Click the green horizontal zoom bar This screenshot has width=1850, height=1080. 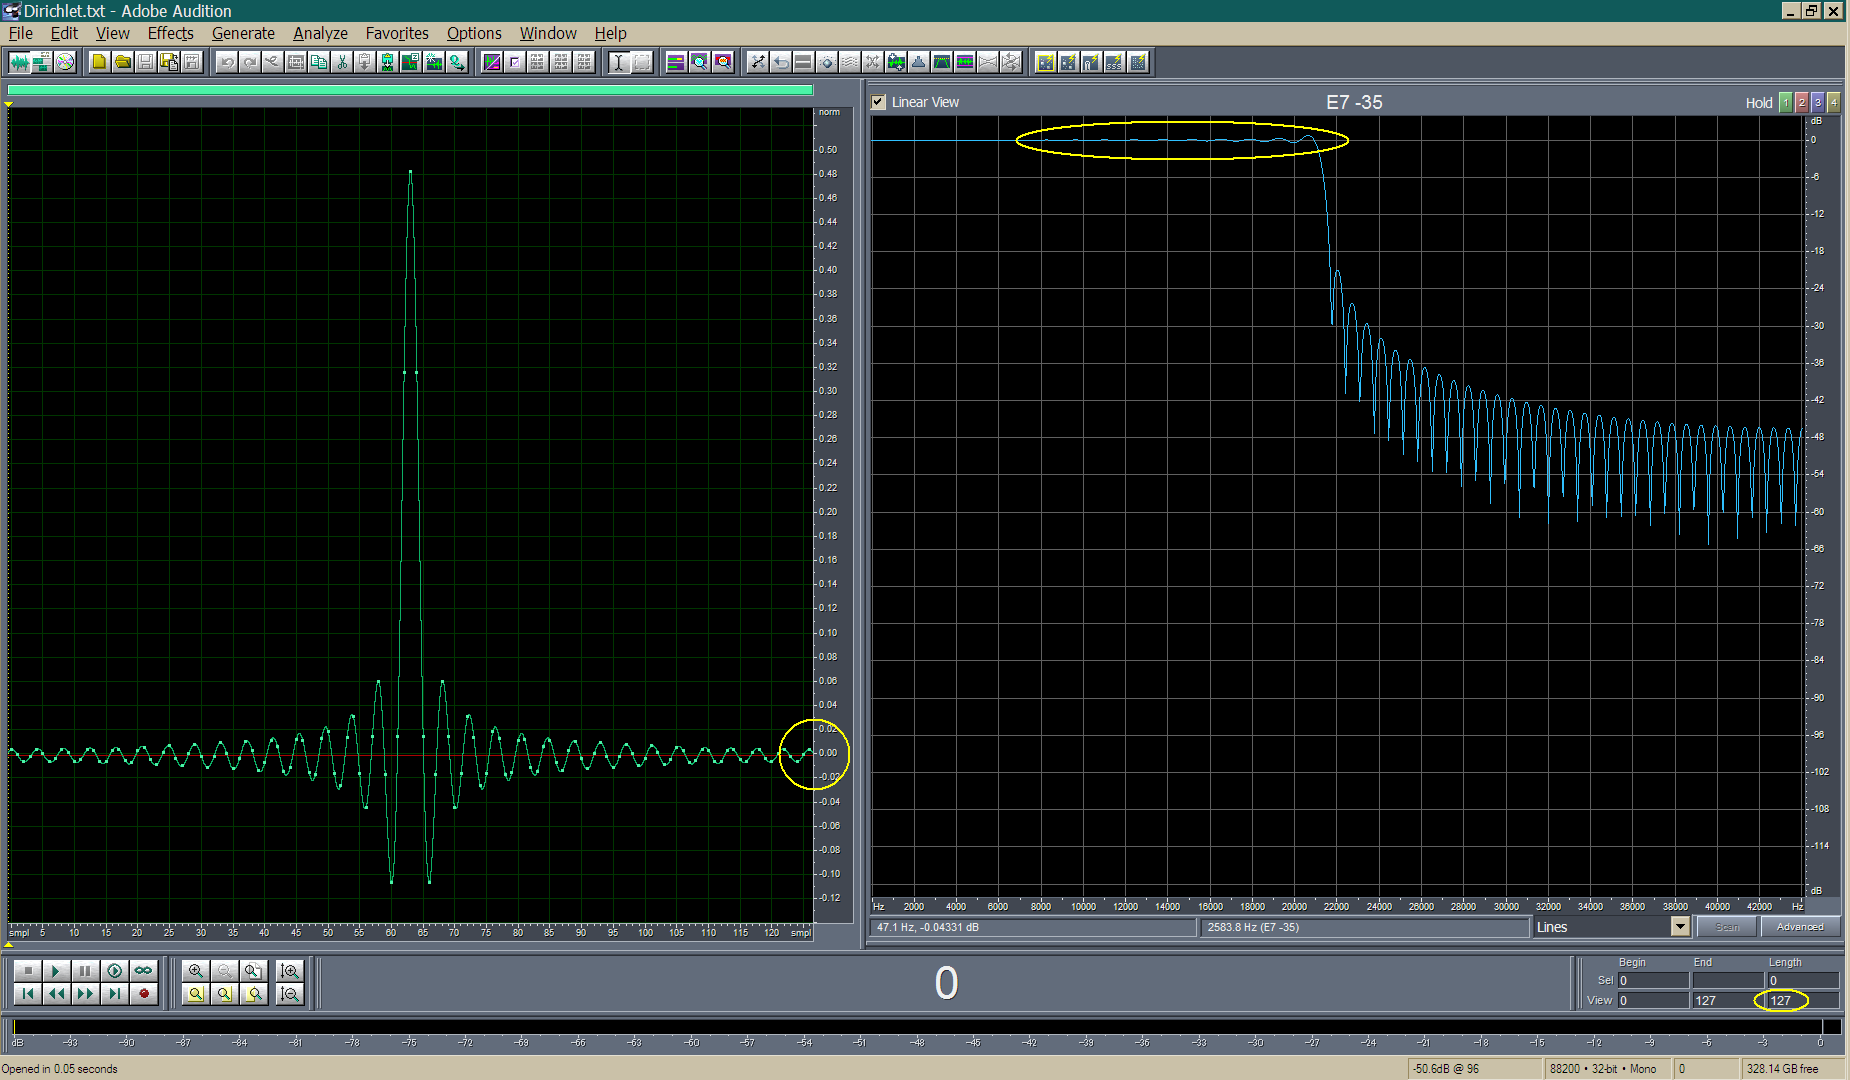410,90
